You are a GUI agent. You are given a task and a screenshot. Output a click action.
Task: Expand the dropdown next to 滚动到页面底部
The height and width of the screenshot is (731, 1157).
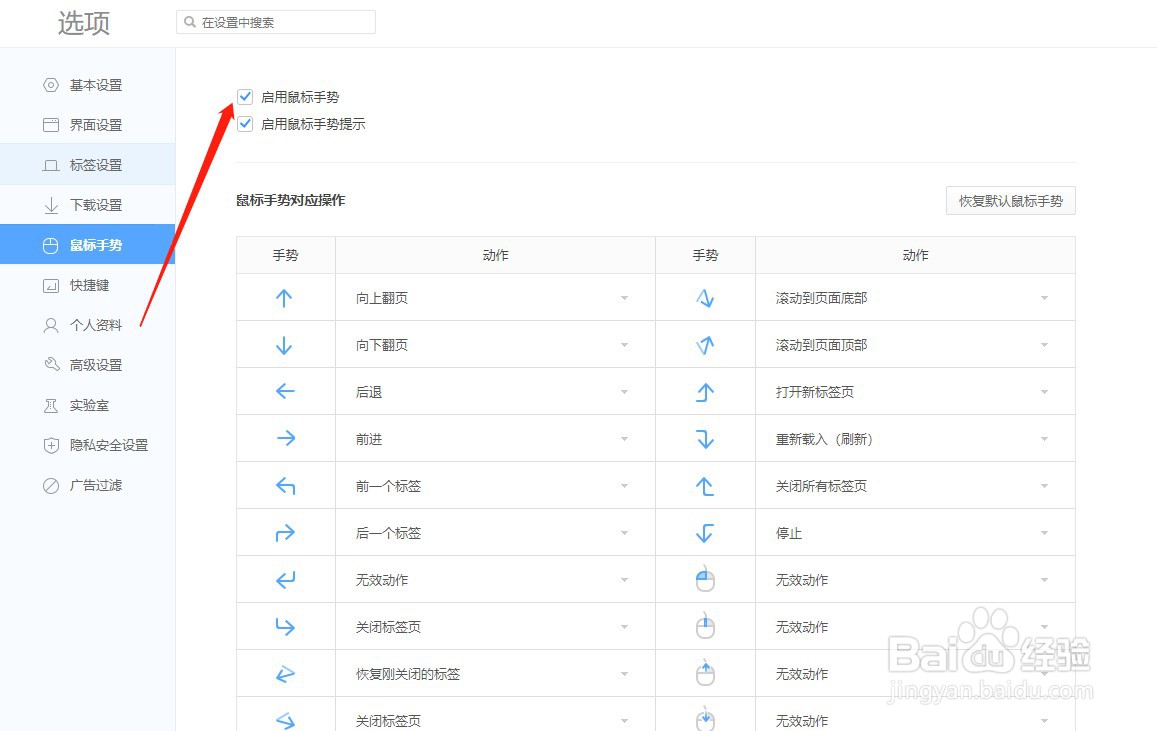[1044, 297]
